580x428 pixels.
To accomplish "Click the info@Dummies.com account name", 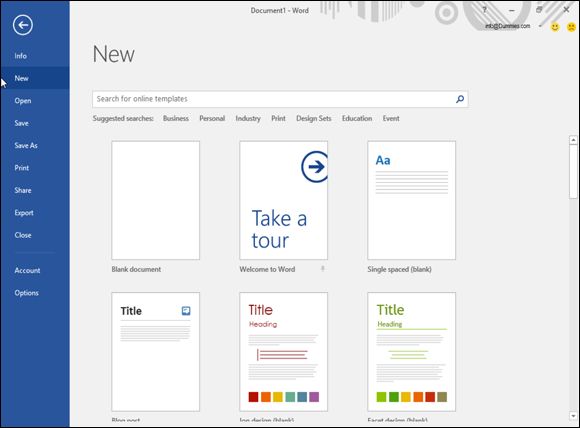I will click(508, 26).
